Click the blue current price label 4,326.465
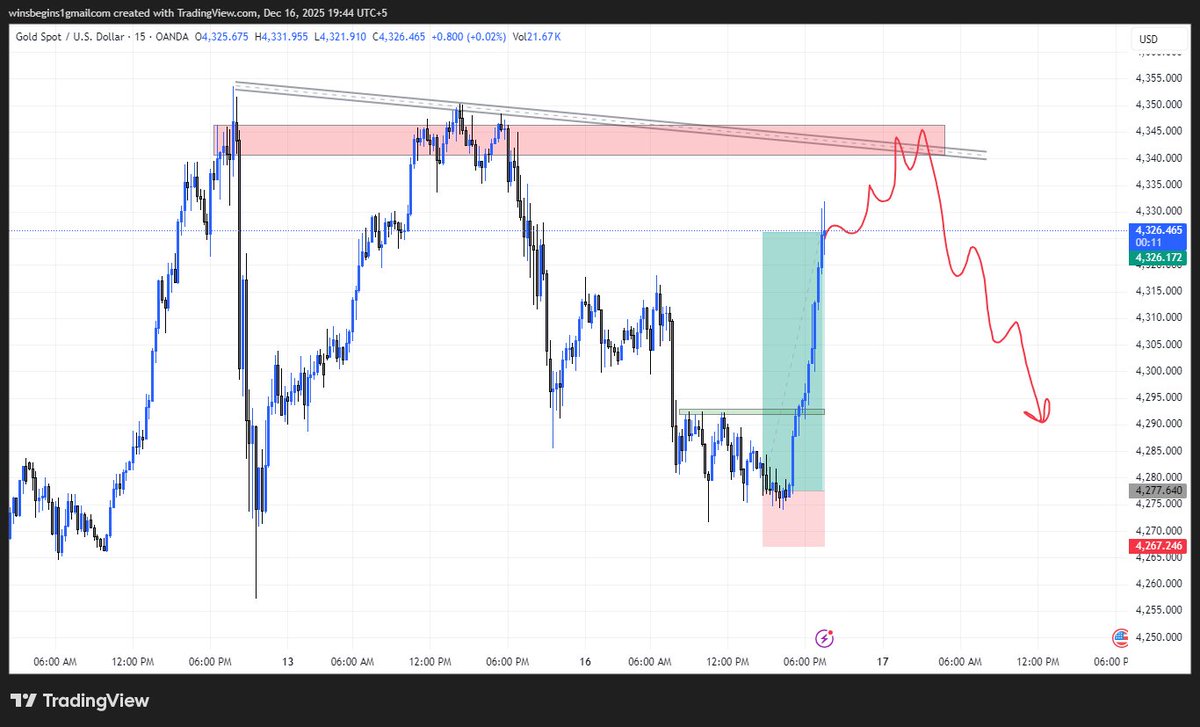 click(x=1157, y=230)
